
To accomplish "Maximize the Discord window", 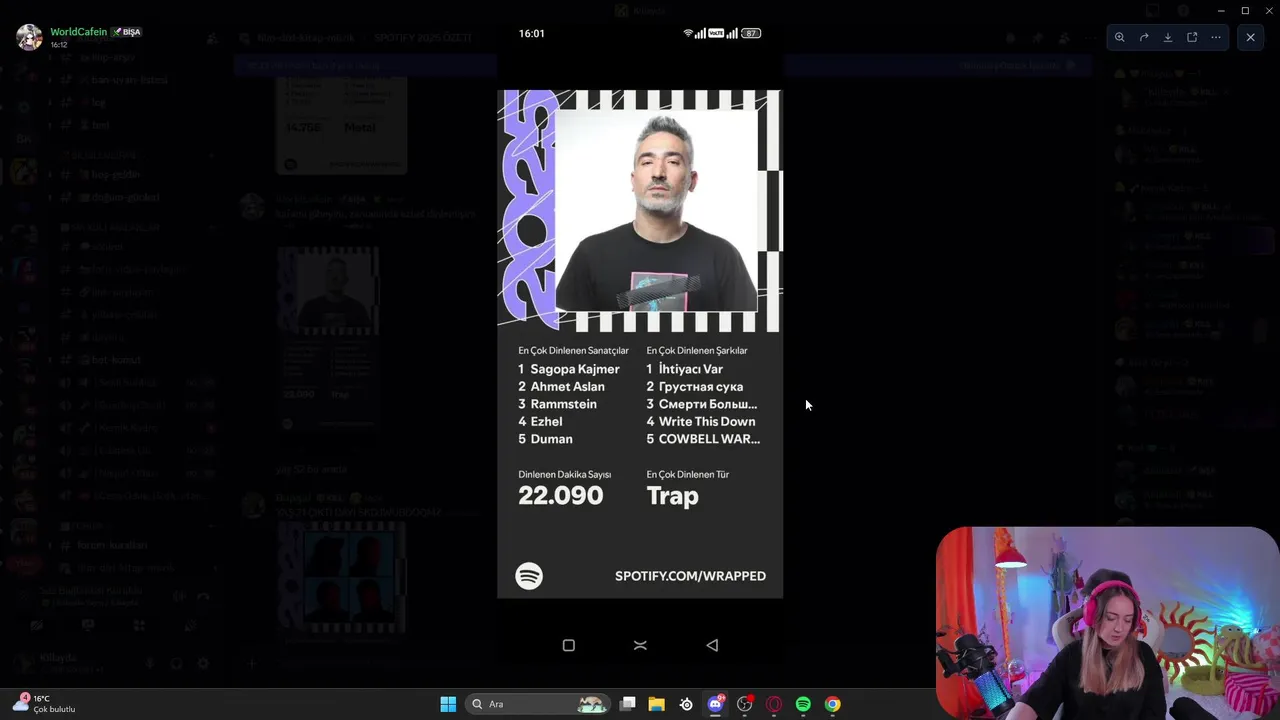I will pos(1245,10).
